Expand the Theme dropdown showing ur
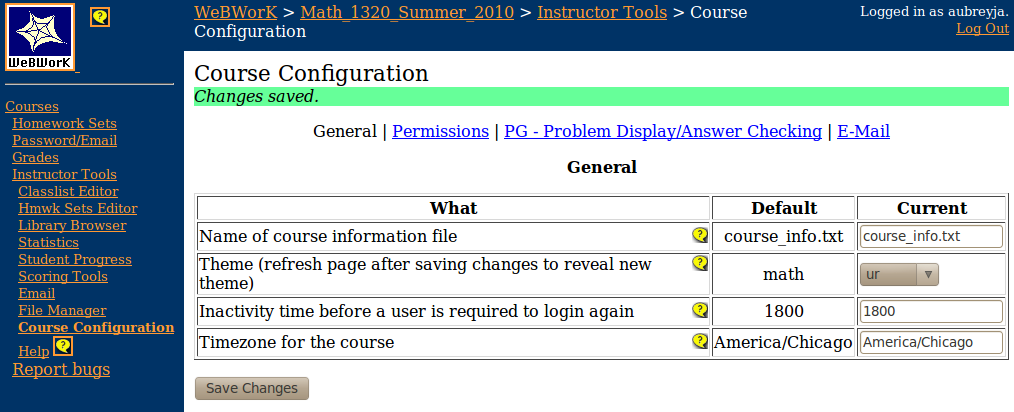This screenshot has width=1014, height=412. [x=899, y=274]
